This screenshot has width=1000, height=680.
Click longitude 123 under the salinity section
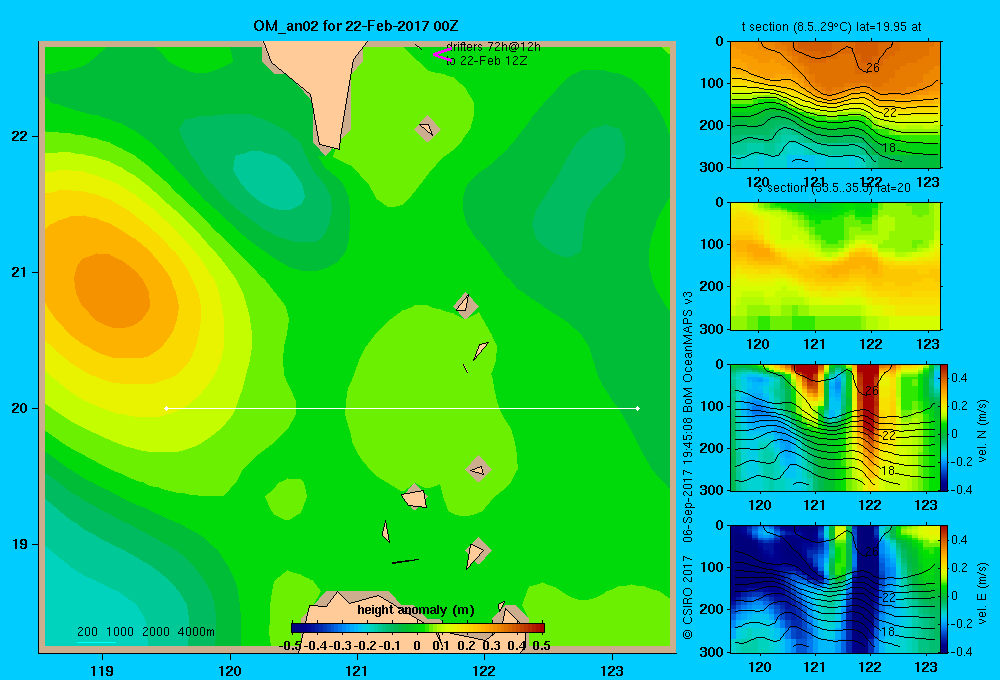927,344
